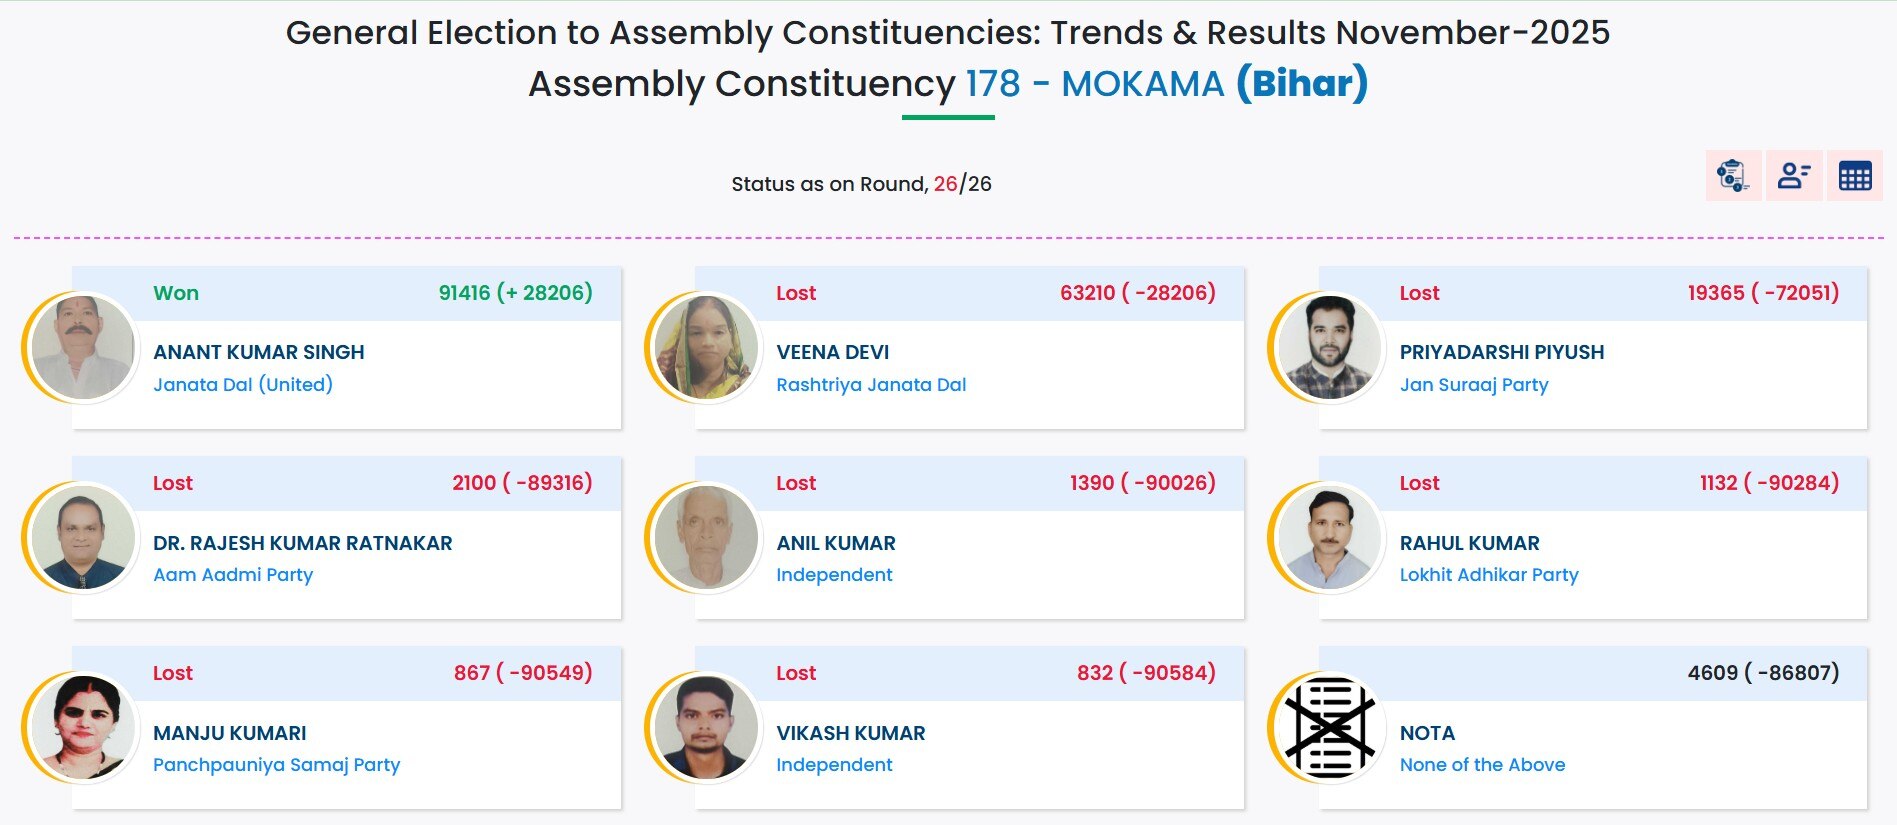Viewport: 1897px width, 825px height.
Task: Select the Jan Suraaj Party text
Action: click(x=1474, y=384)
